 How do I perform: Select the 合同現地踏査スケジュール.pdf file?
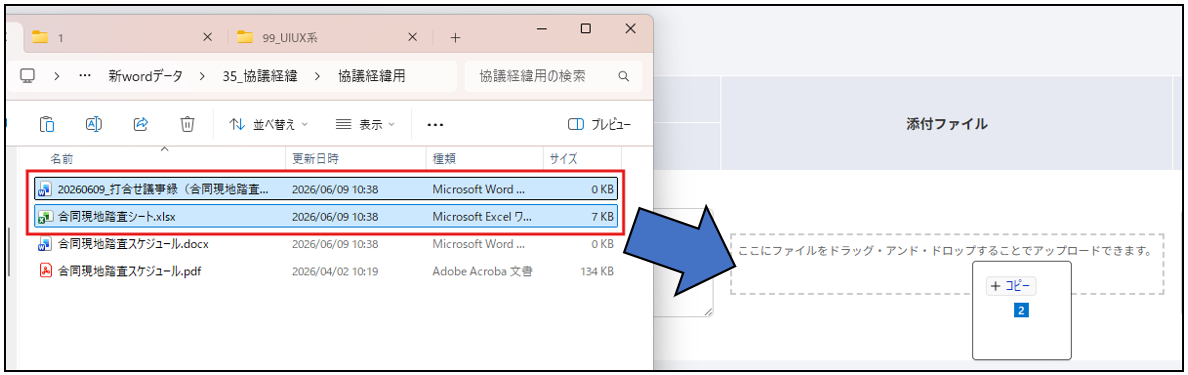(326, 270)
